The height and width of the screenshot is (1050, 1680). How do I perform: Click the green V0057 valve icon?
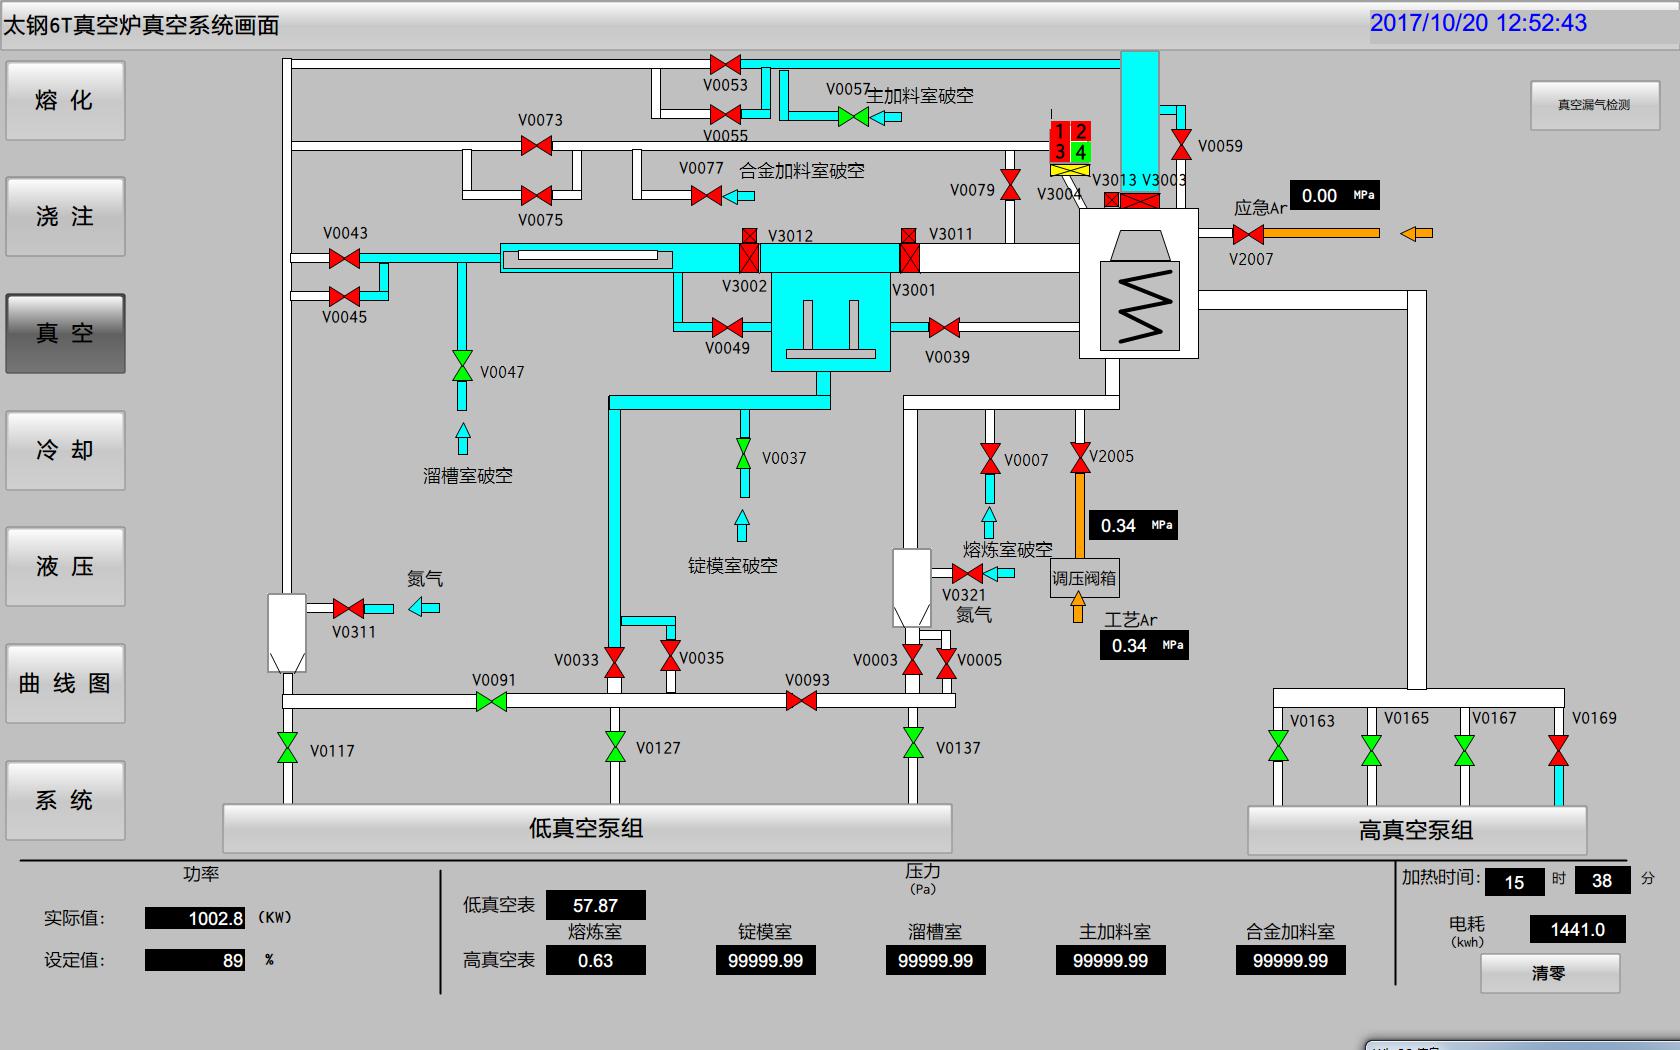pyautogui.click(x=853, y=117)
